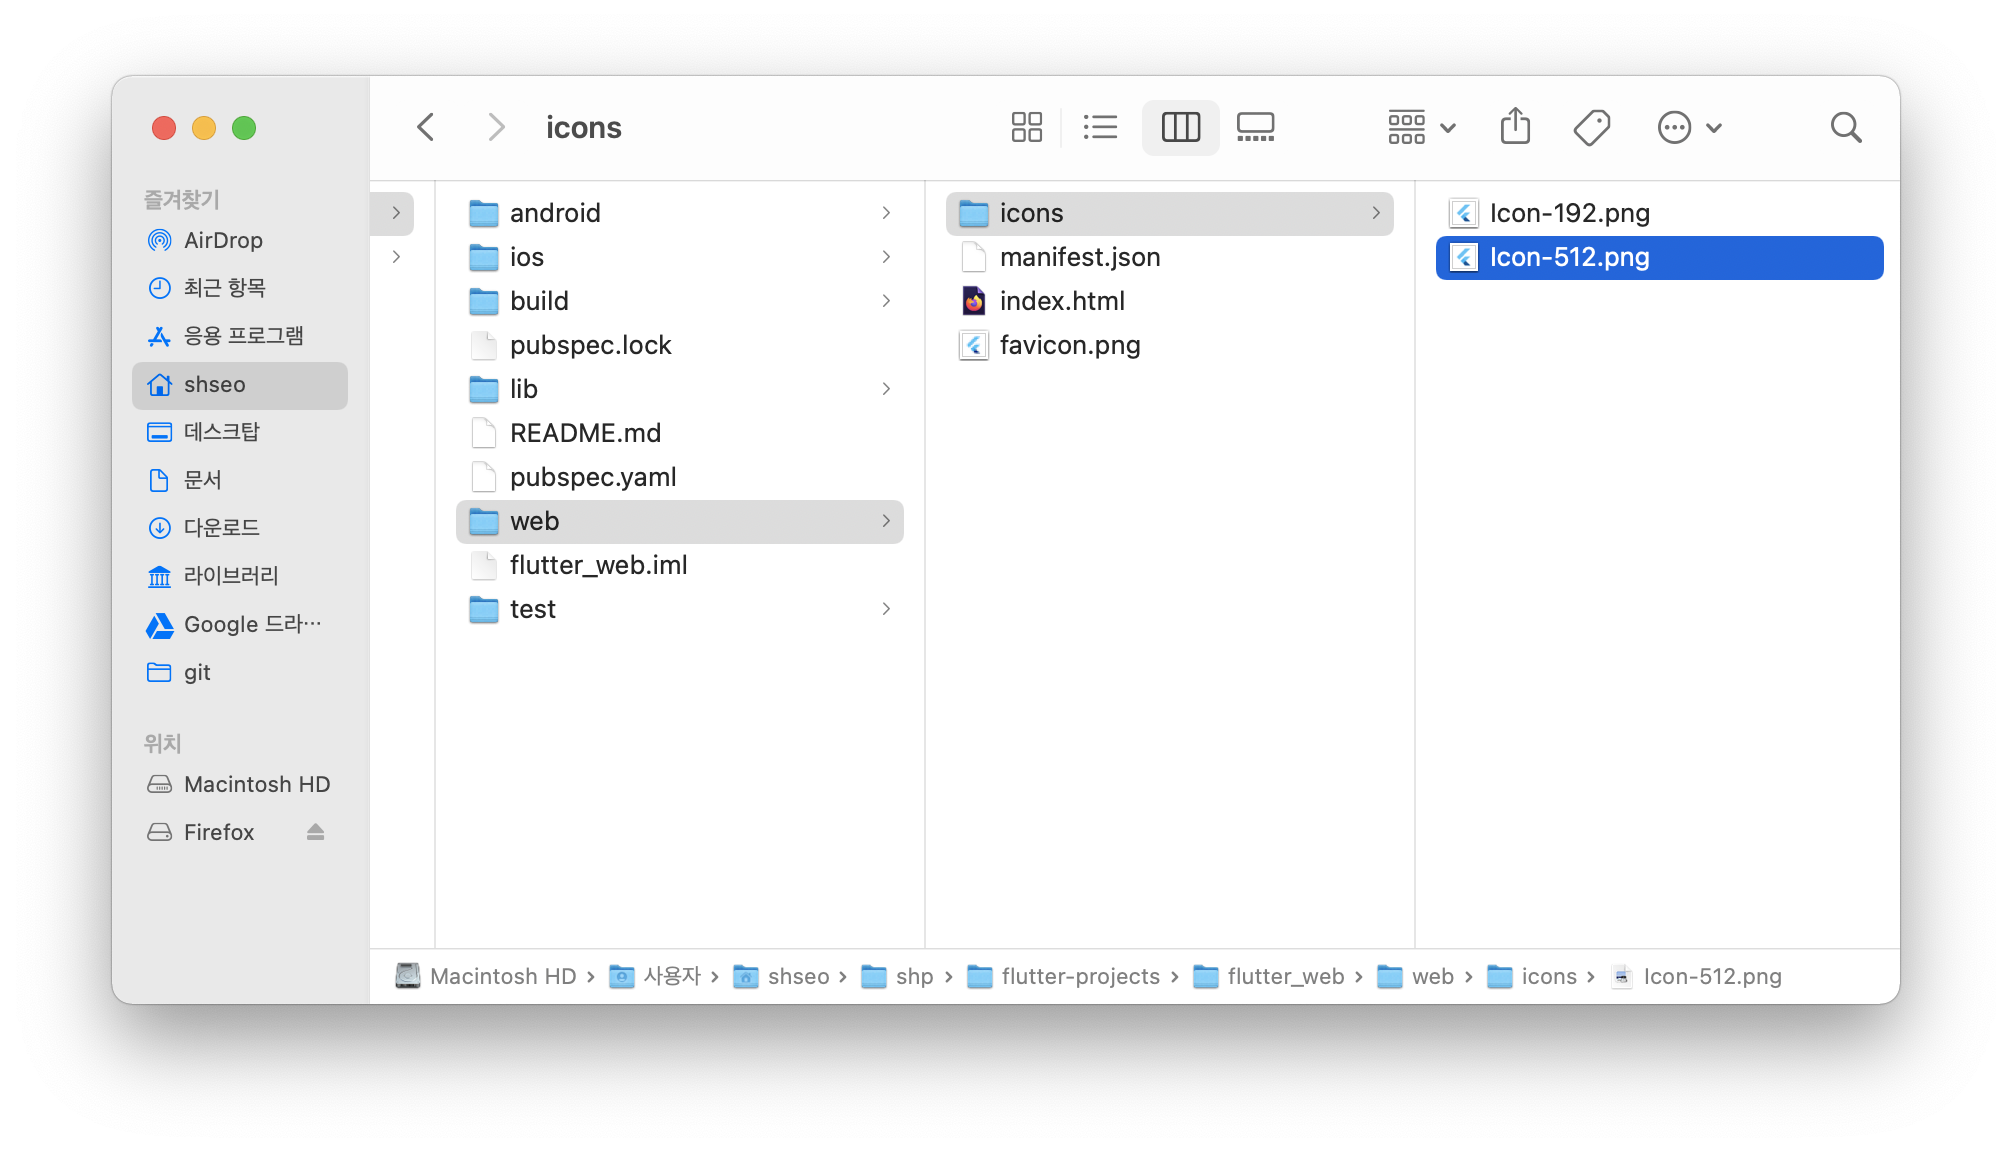
Task: Open the group-by options dropdown
Action: click(1421, 127)
